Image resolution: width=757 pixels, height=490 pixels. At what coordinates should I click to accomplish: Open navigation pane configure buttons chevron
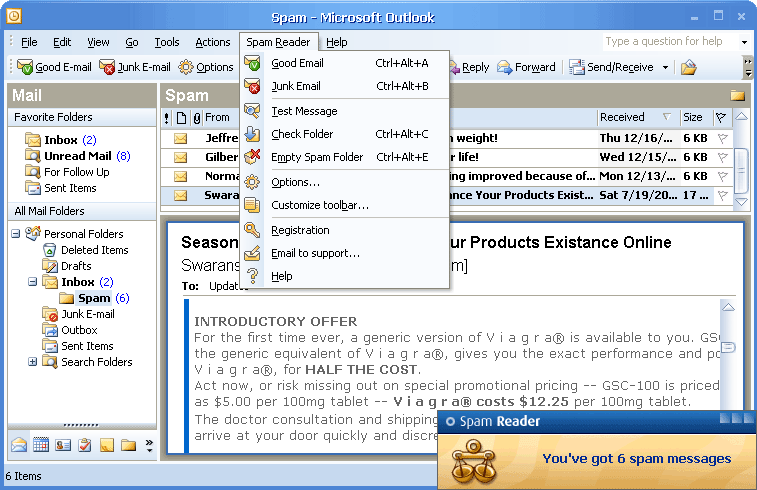(149, 445)
